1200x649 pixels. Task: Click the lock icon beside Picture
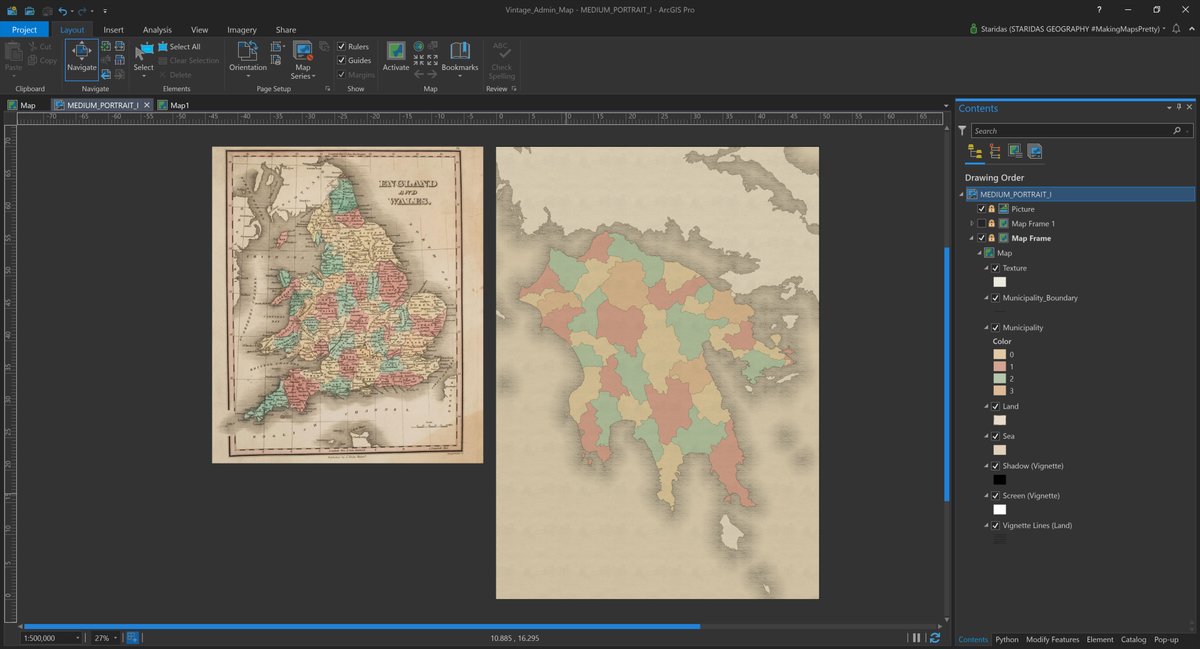click(x=992, y=209)
